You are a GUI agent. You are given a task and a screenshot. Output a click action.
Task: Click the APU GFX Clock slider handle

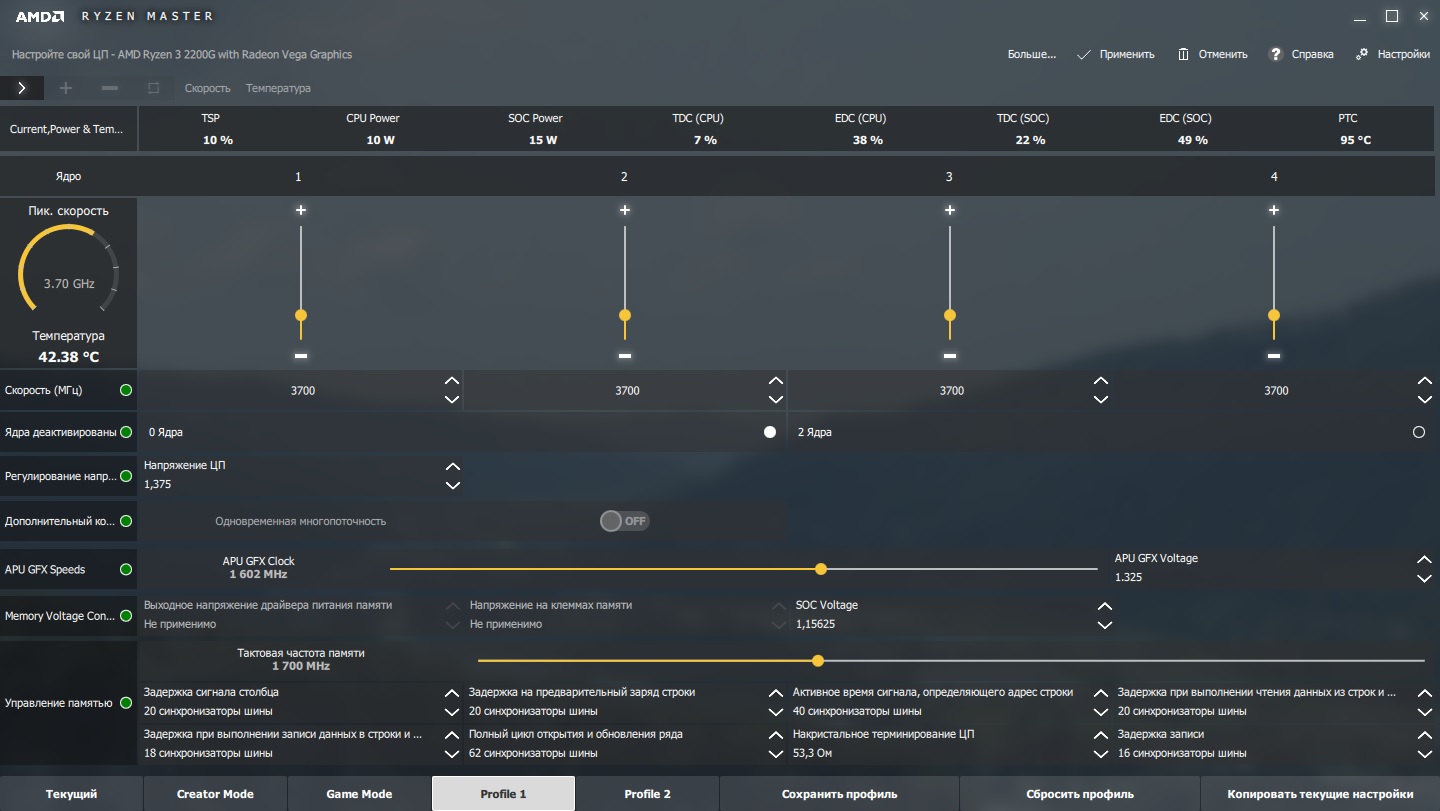pyautogui.click(x=821, y=569)
